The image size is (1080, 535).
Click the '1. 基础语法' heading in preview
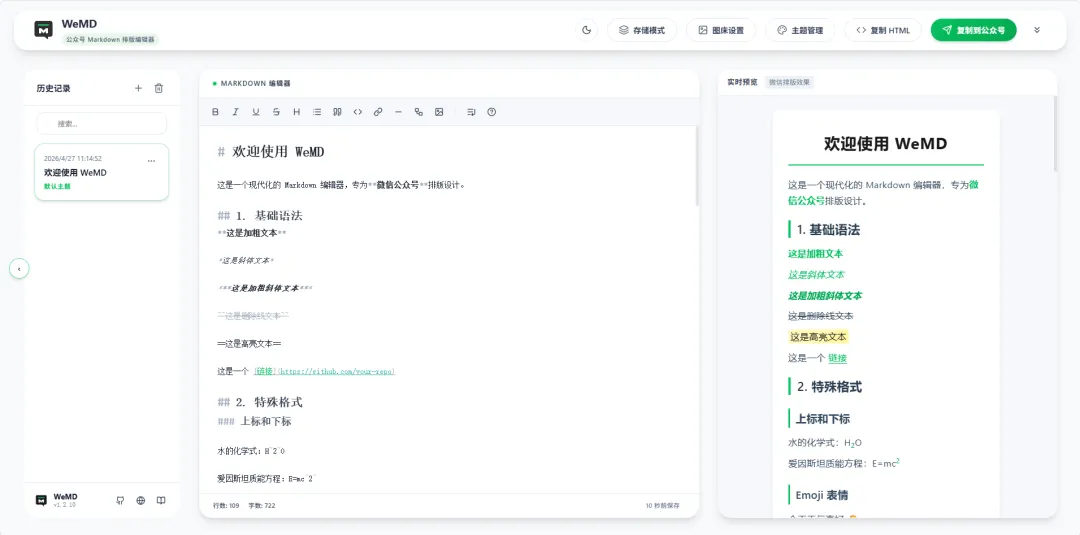pyautogui.click(x=828, y=230)
